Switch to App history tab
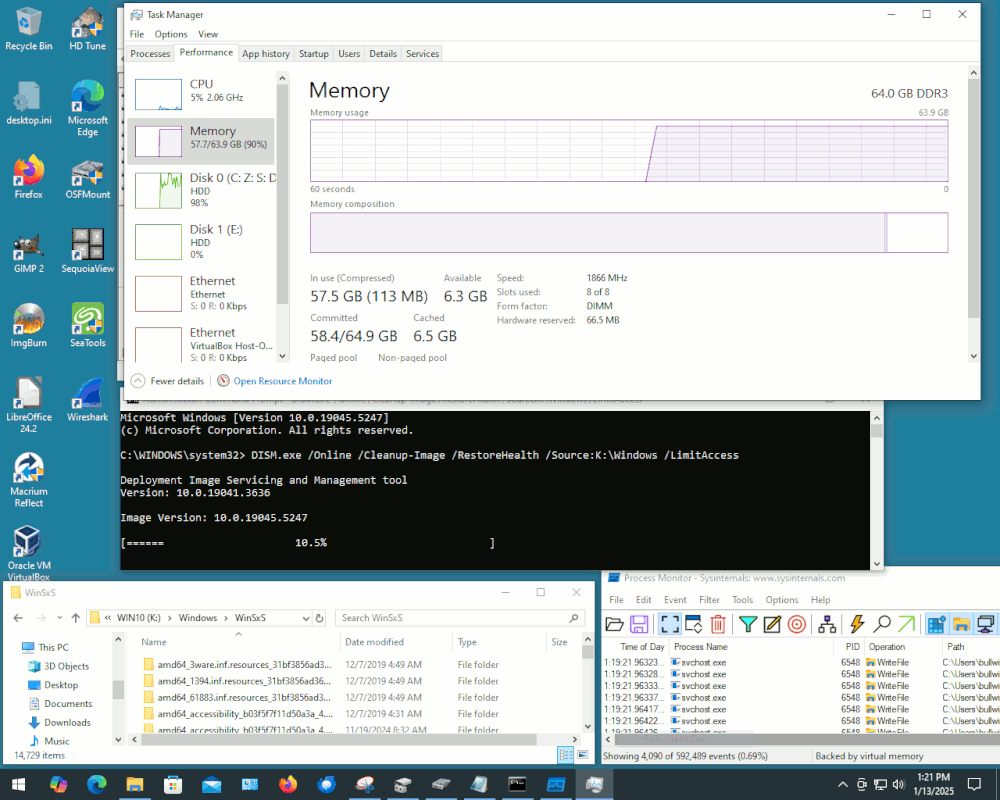This screenshot has height=800, width=1000. point(266,54)
